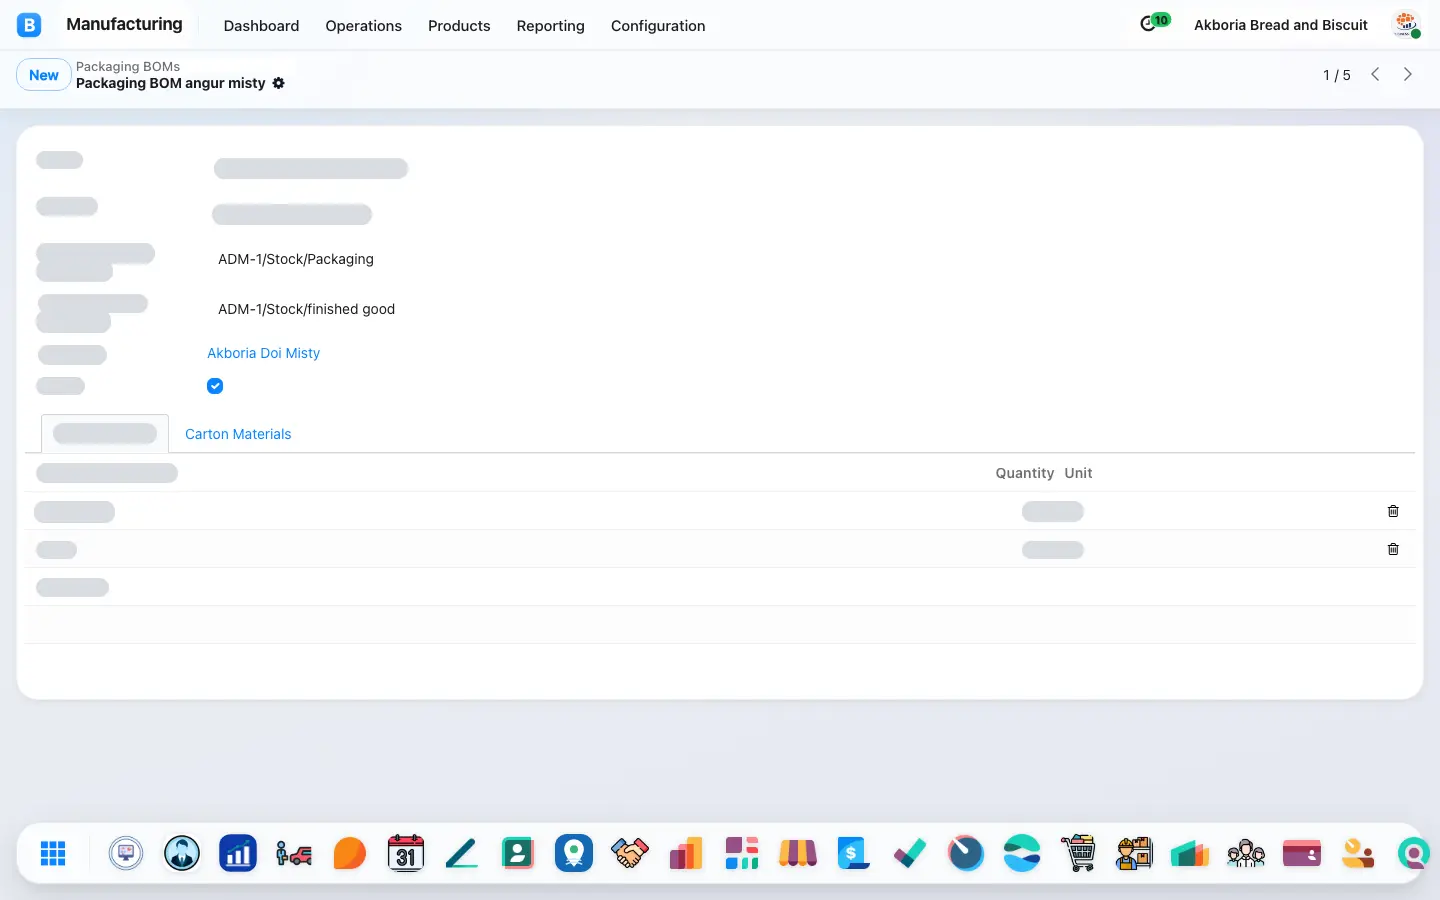Open the map pin app icon in dock
Viewport: 1440px width, 900px height.
(x=574, y=853)
